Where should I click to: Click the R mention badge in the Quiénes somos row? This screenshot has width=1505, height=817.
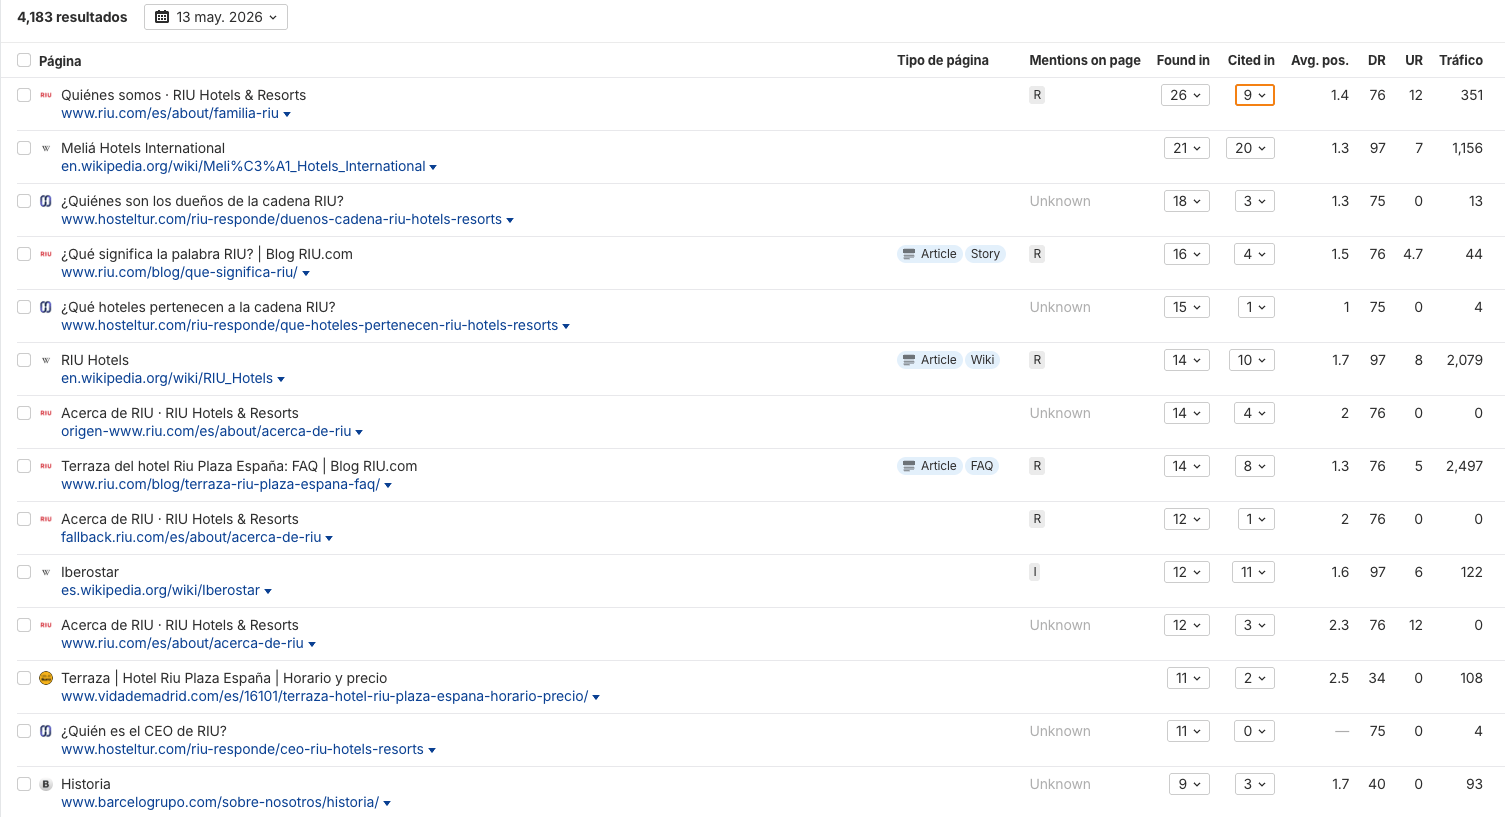(x=1037, y=95)
